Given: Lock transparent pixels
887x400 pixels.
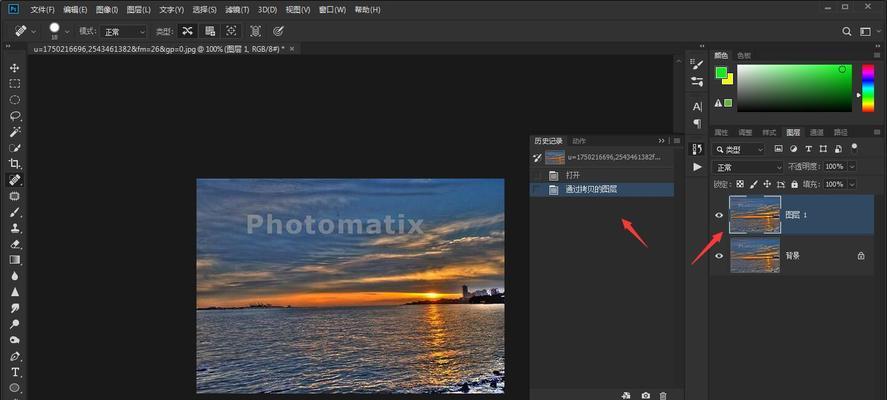Looking at the screenshot, I should [x=740, y=184].
